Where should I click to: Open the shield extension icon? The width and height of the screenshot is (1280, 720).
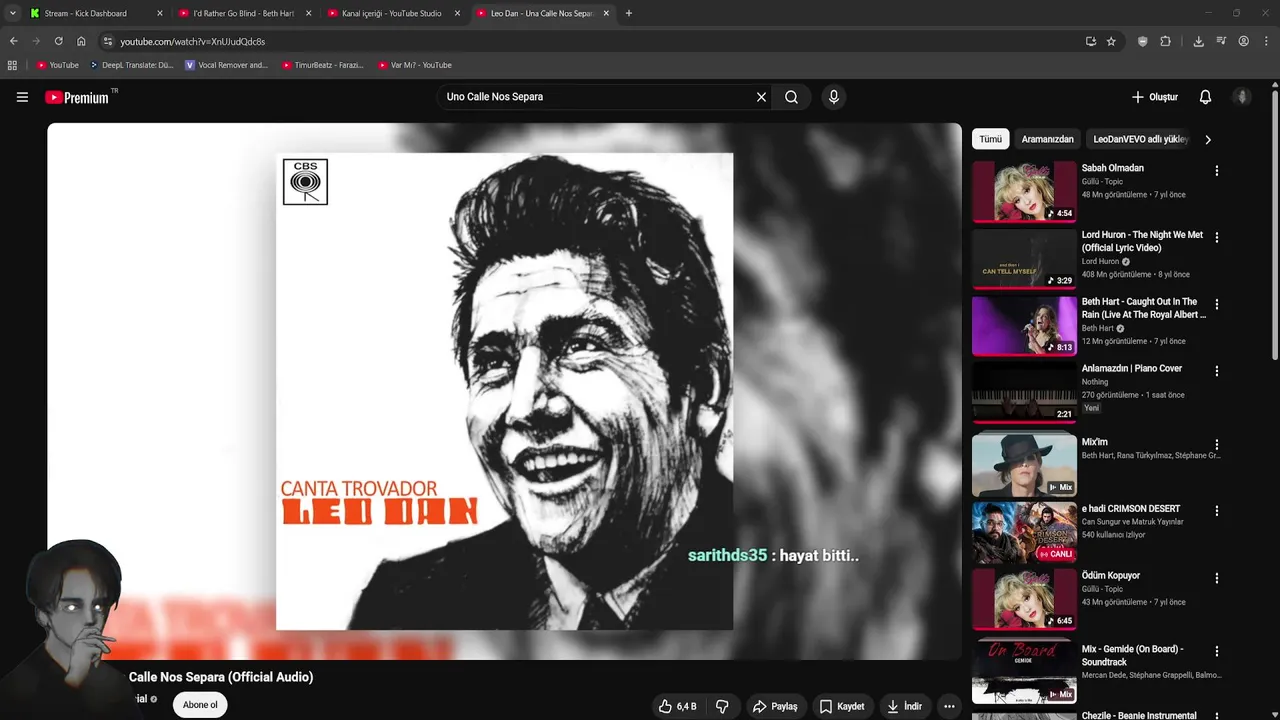coord(1142,41)
